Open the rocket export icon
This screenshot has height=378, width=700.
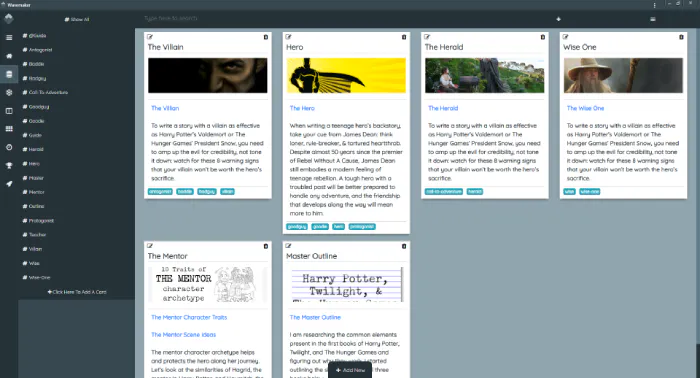tap(9, 184)
